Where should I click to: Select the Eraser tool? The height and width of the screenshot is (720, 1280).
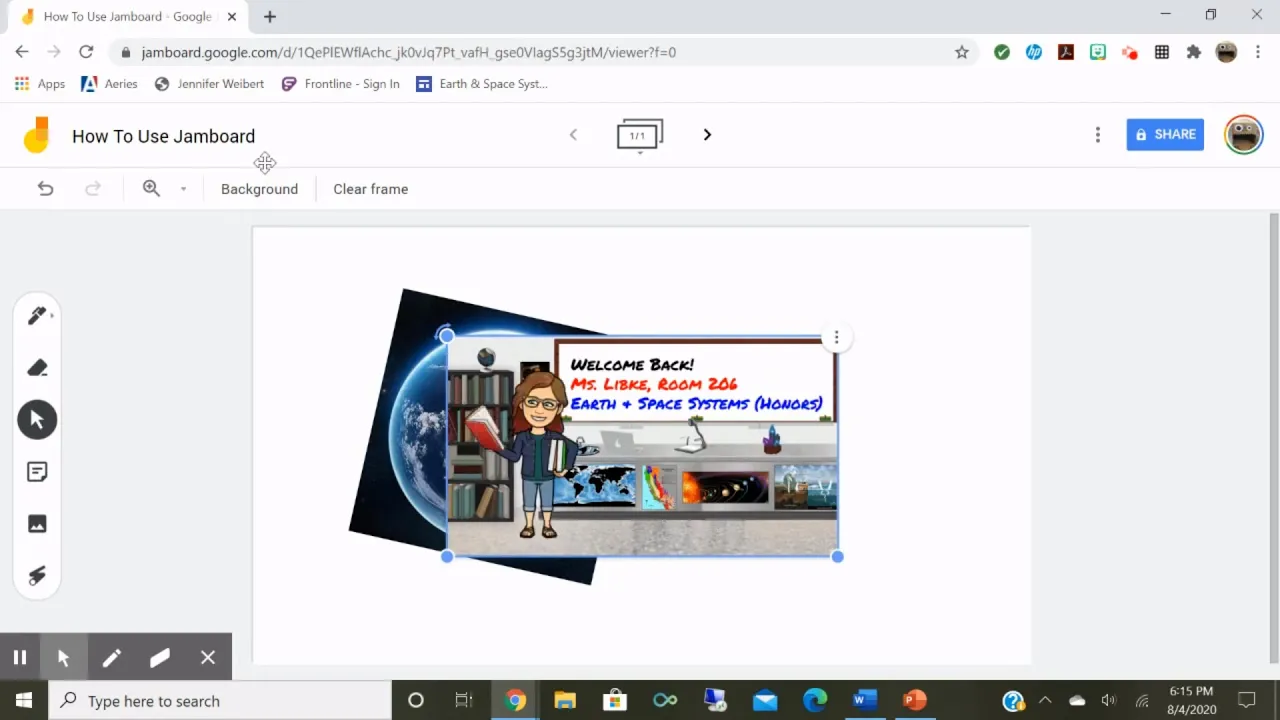pyautogui.click(x=37, y=368)
